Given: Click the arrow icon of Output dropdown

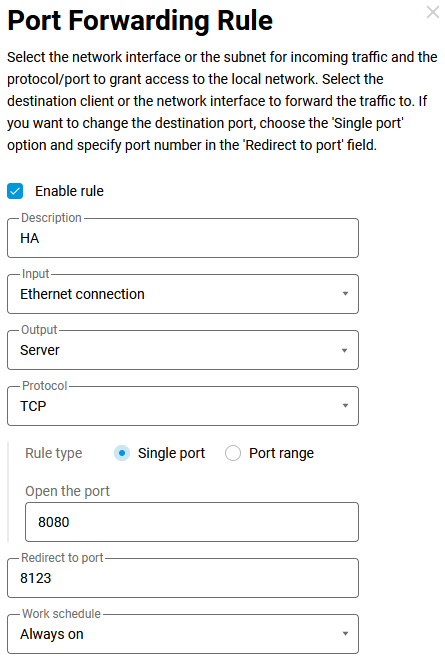Looking at the screenshot, I should [x=345, y=350].
